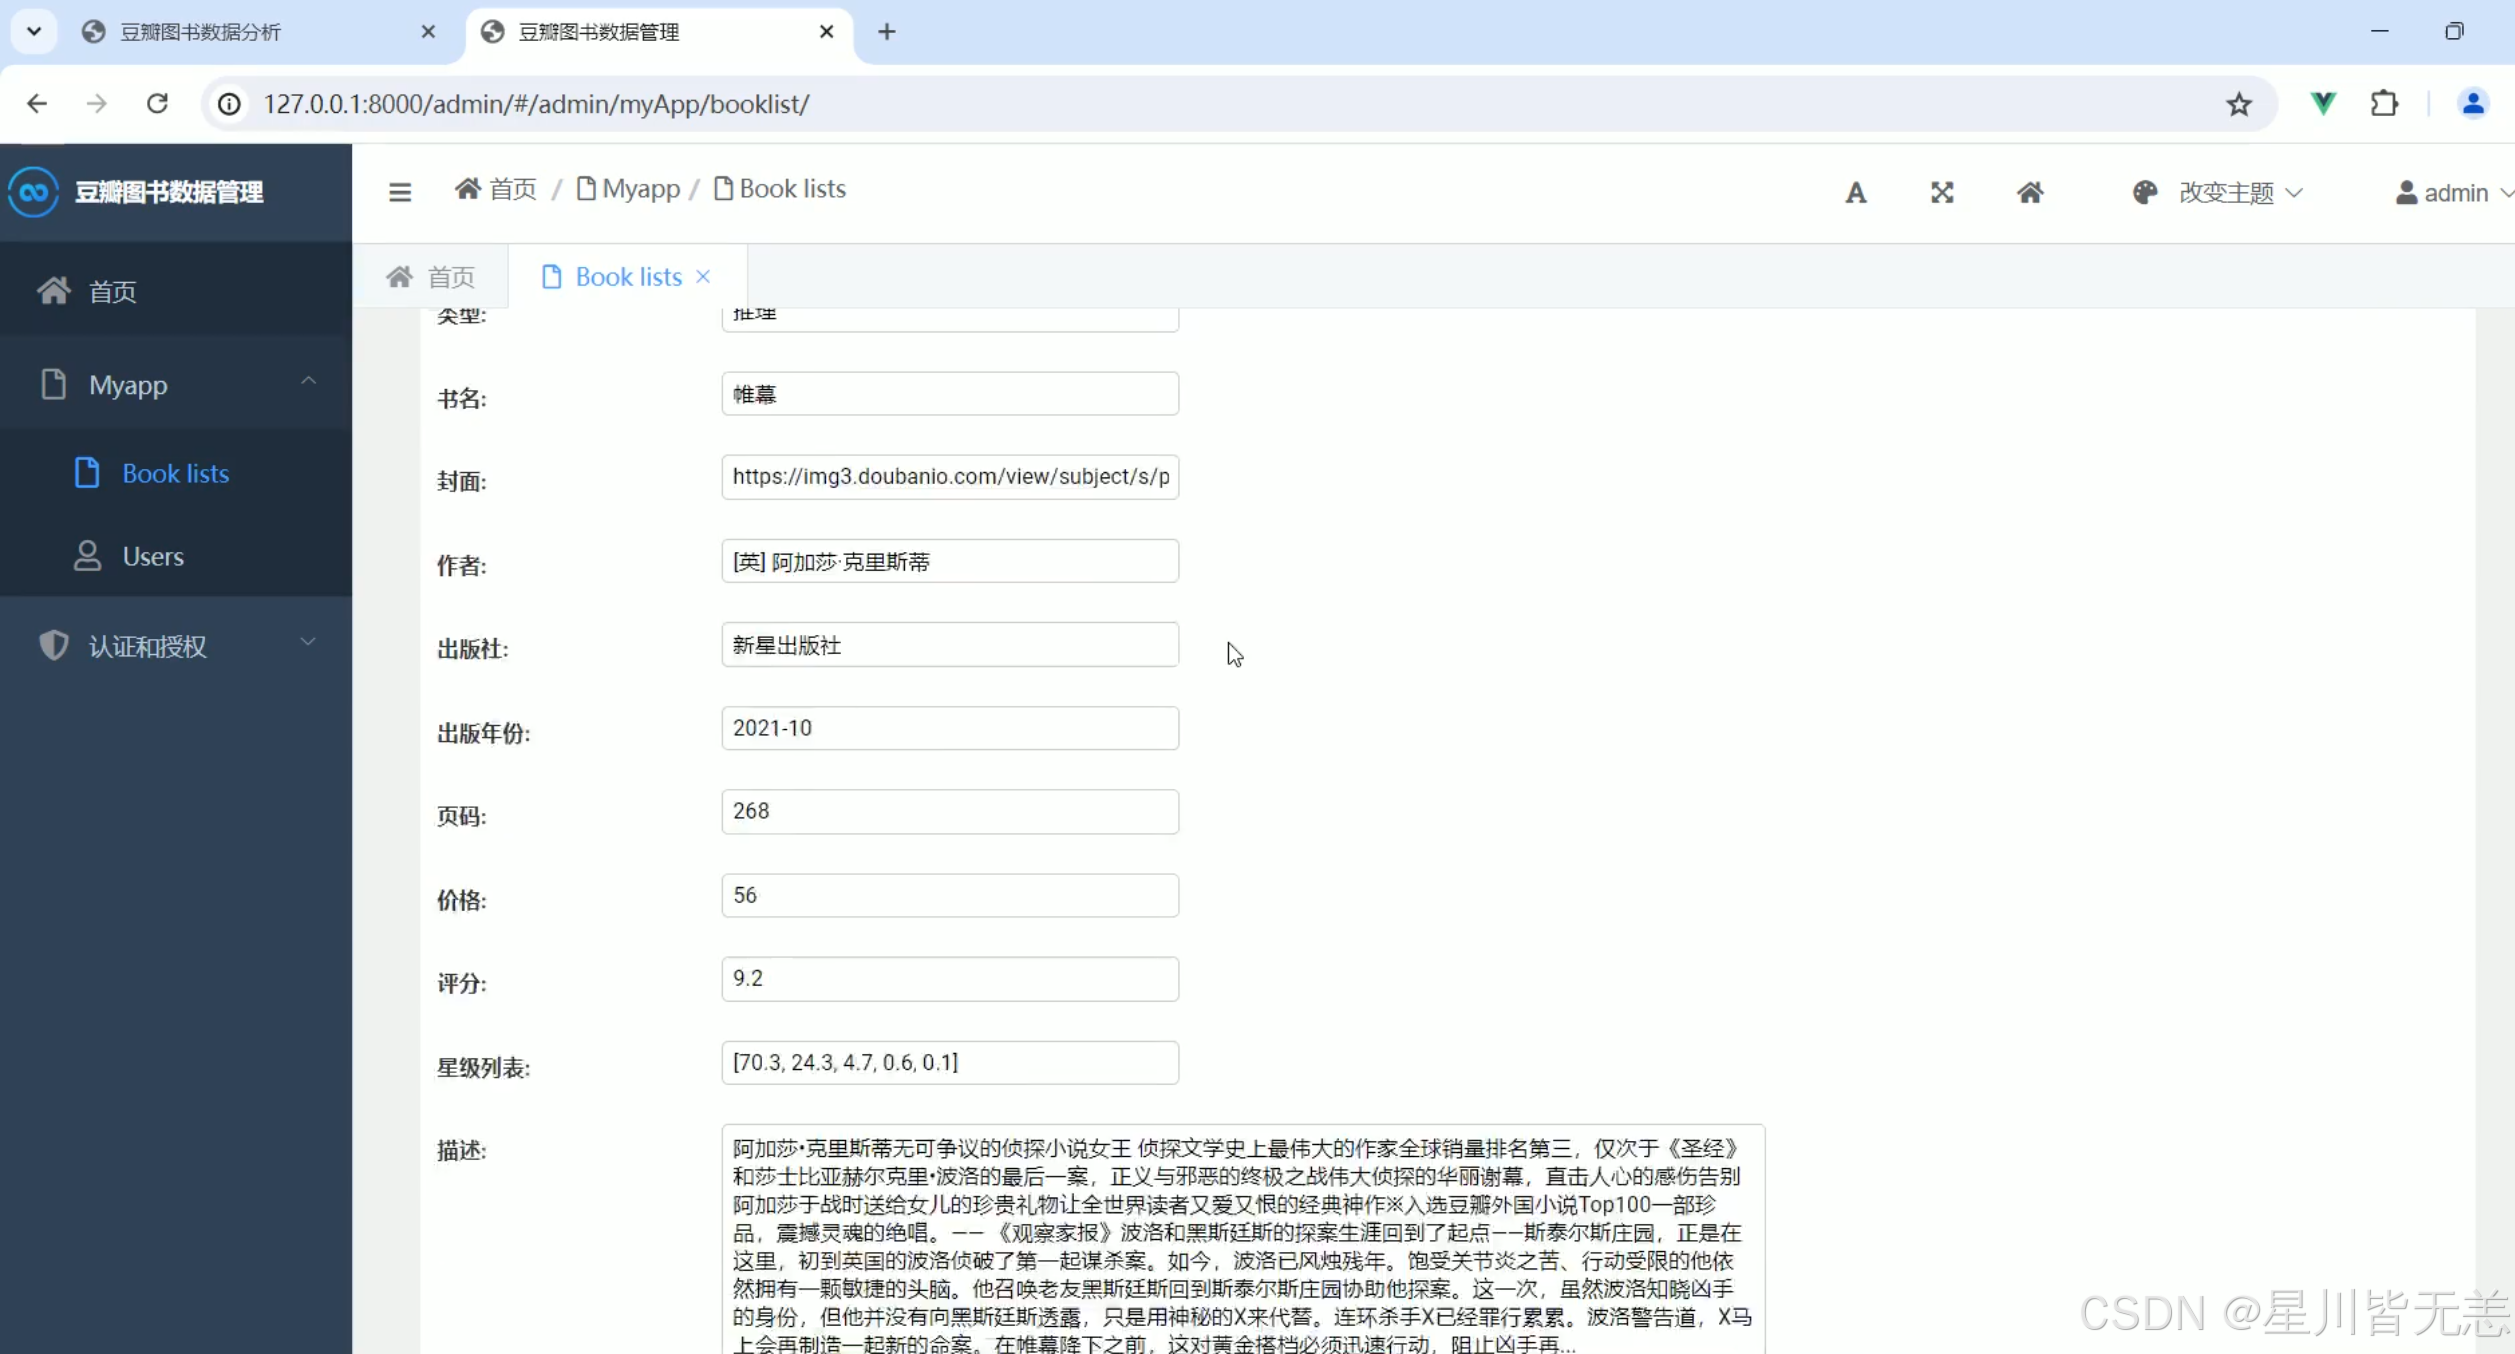Click the Vue devtools extension icon
Image resolution: width=2515 pixels, height=1354 pixels.
point(2323,104)
